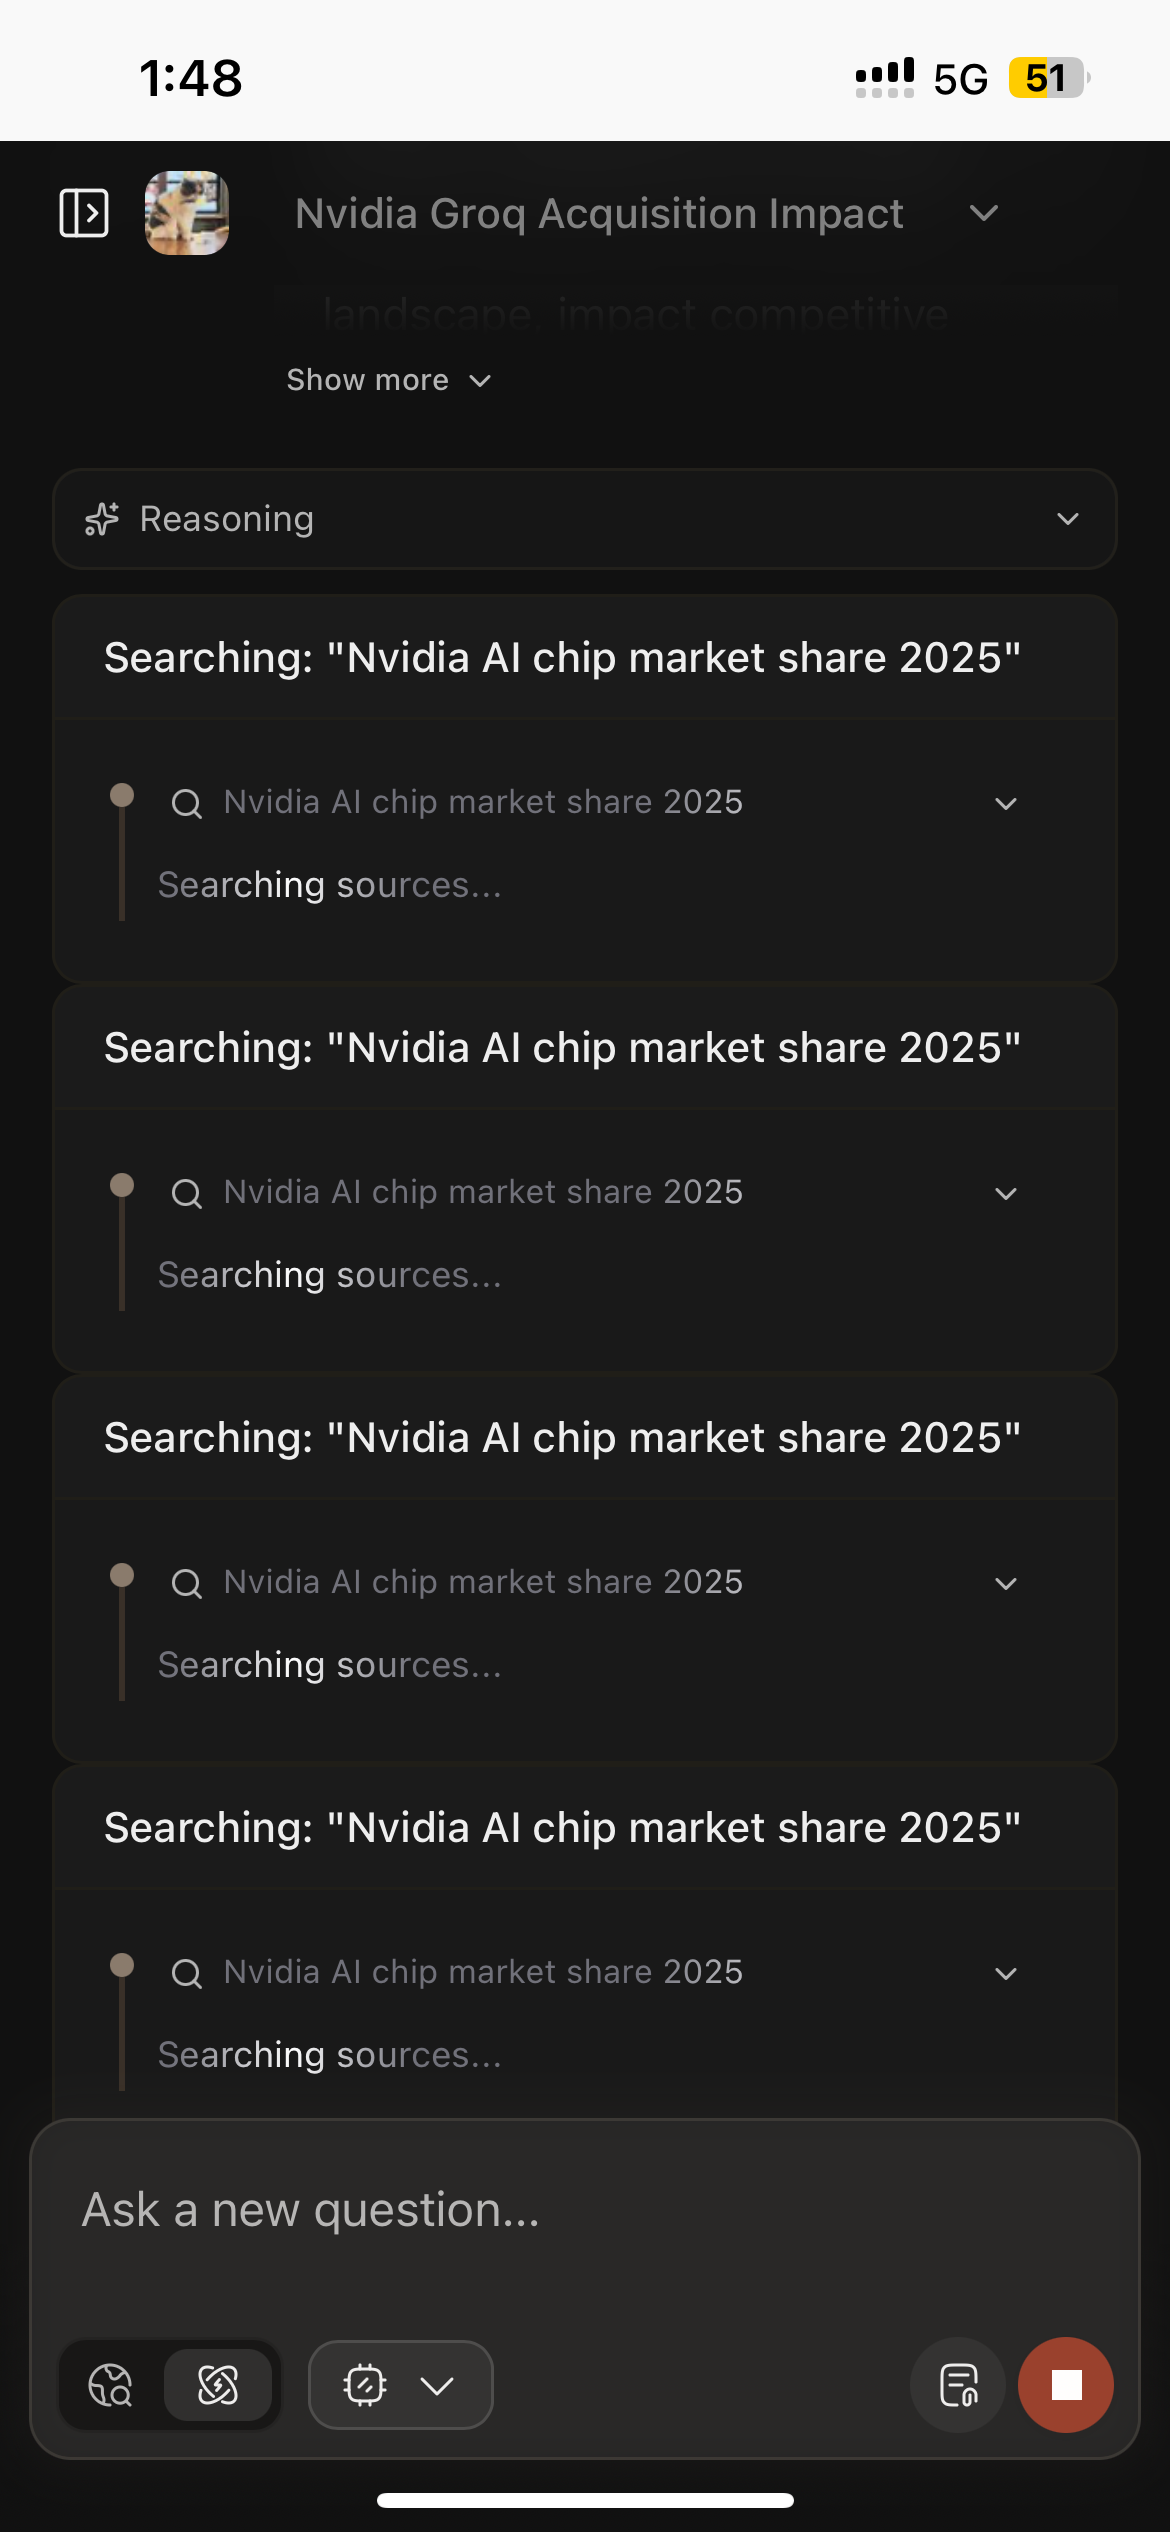Viewport: 1170px width, 2532px height.
Task: Click the first search magnifier icon
Action: (187, 803)
